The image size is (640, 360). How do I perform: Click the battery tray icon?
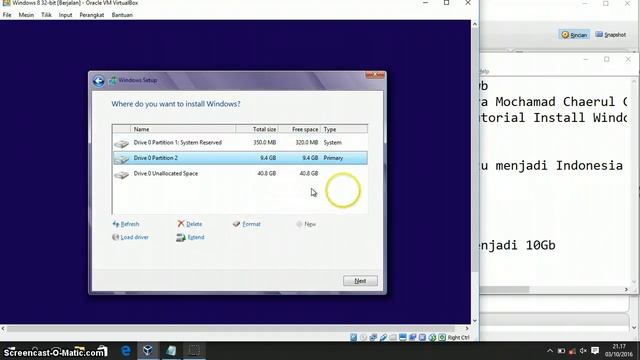coord(561,351)
